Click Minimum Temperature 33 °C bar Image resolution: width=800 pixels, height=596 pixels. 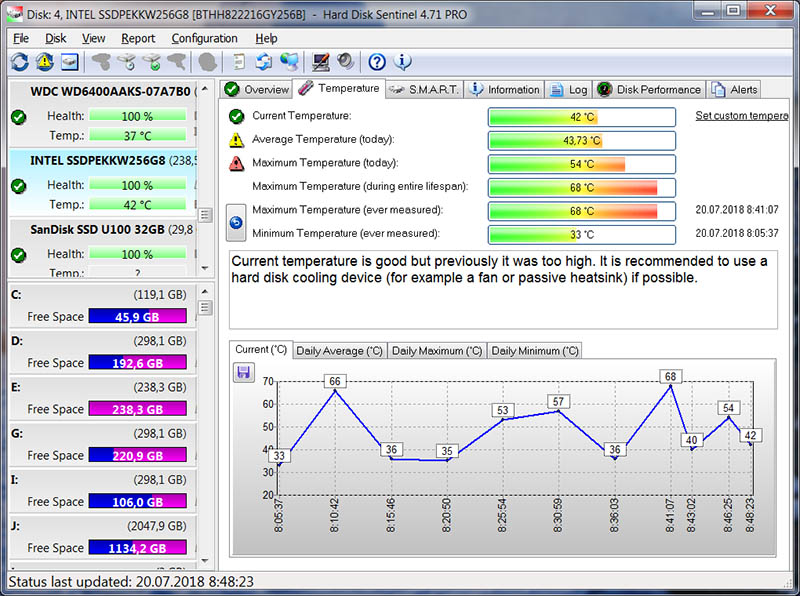pyautogui.click(x=582, y=235)
